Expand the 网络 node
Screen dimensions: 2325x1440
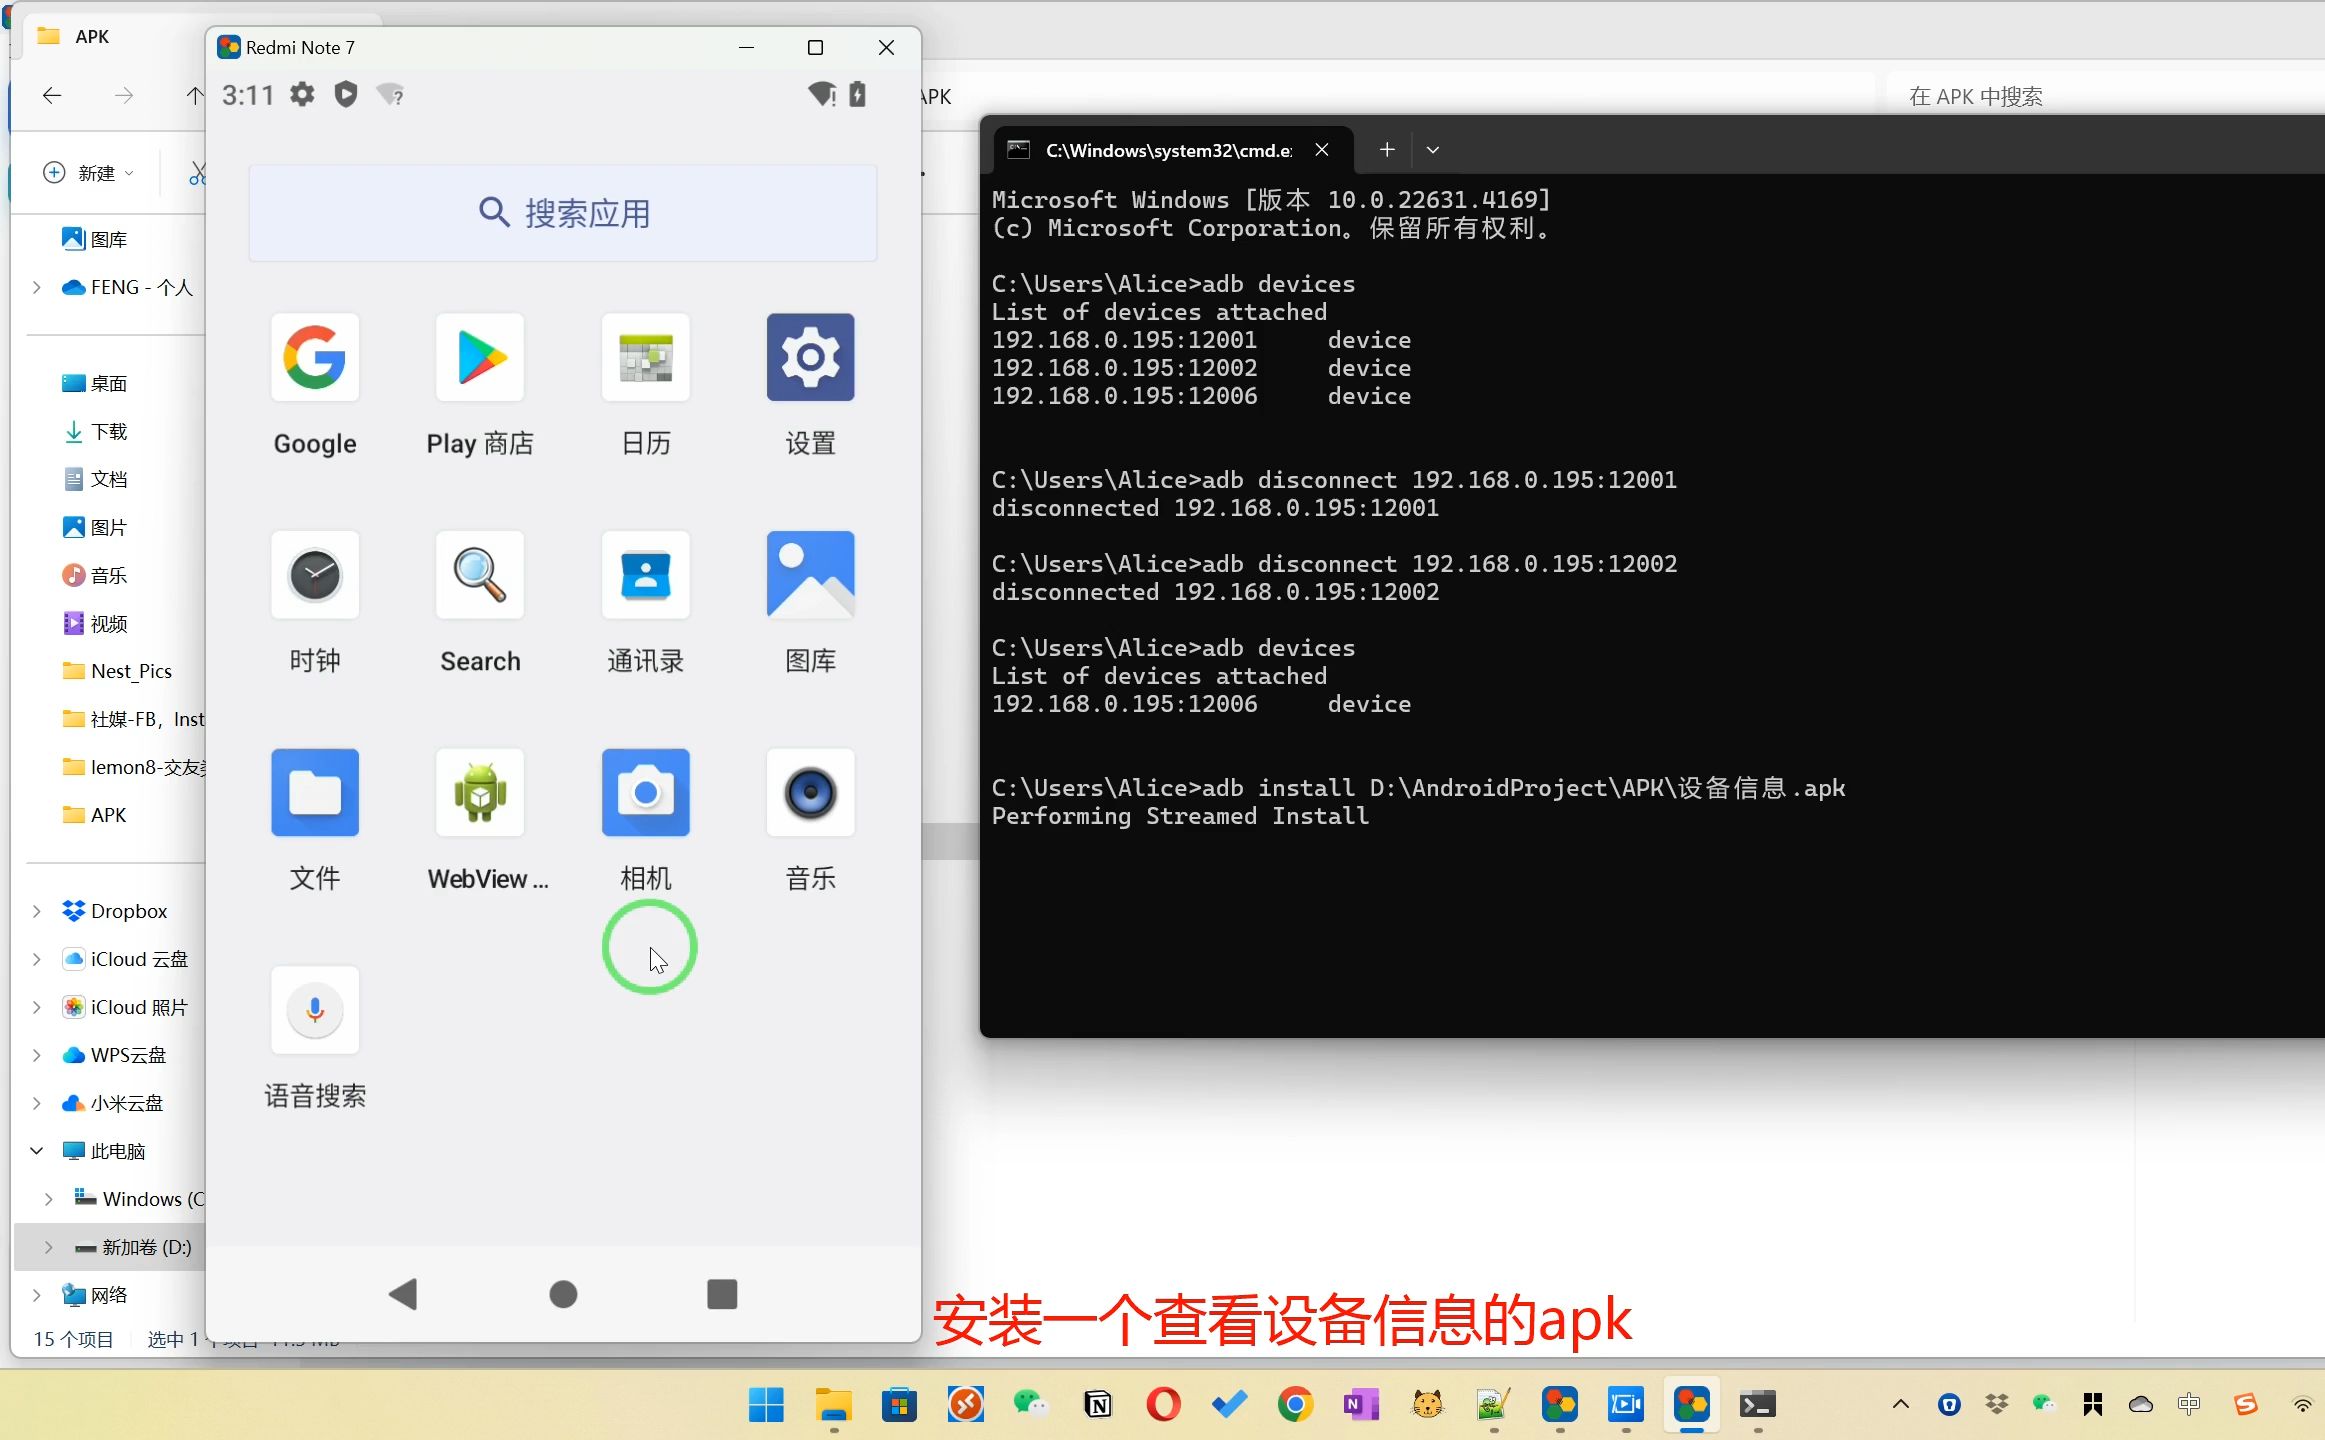click(37, 1295)
